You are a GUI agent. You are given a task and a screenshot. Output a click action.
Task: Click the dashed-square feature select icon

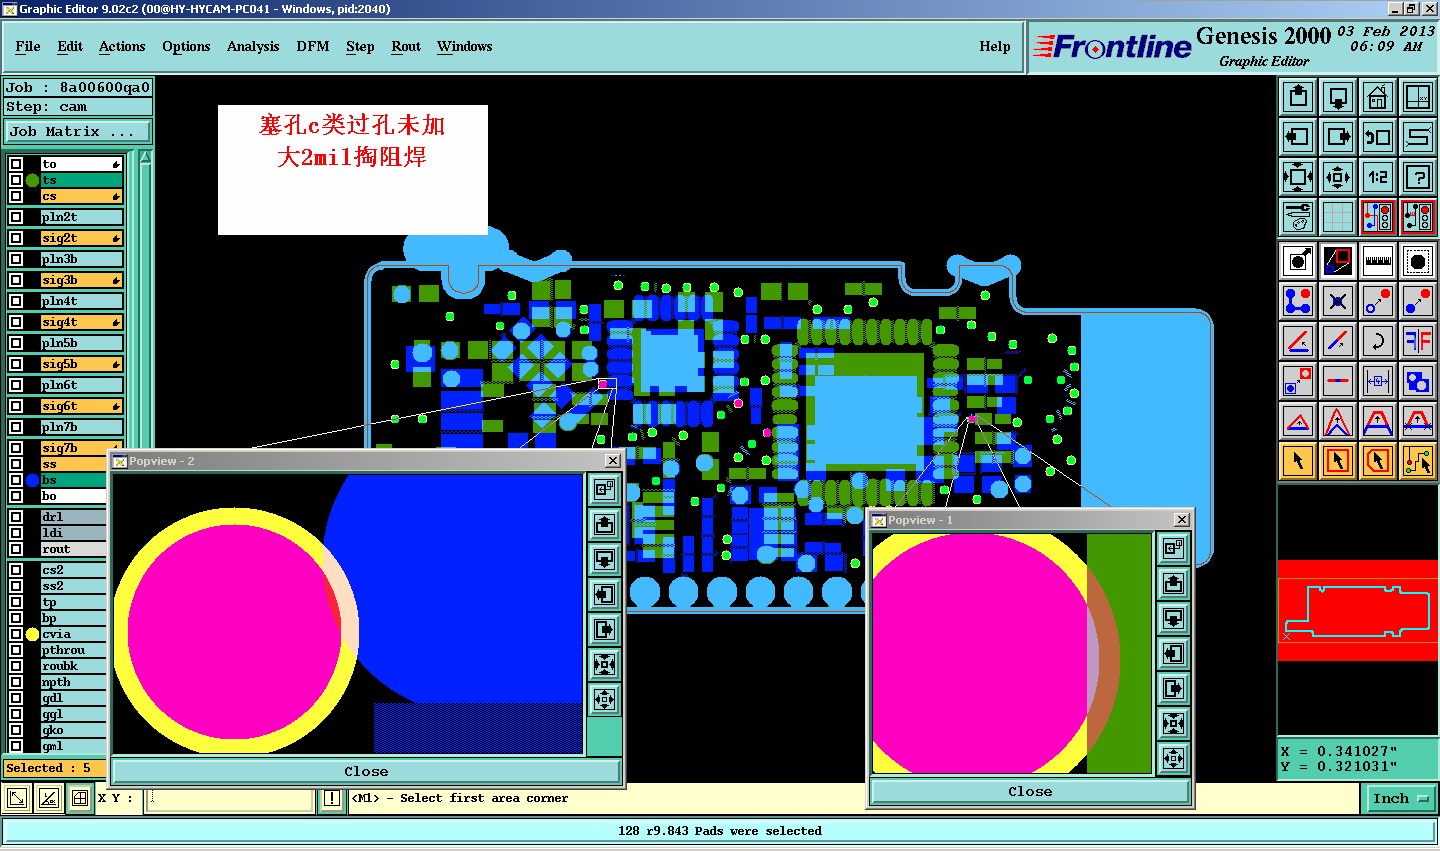coord(1418,261)
